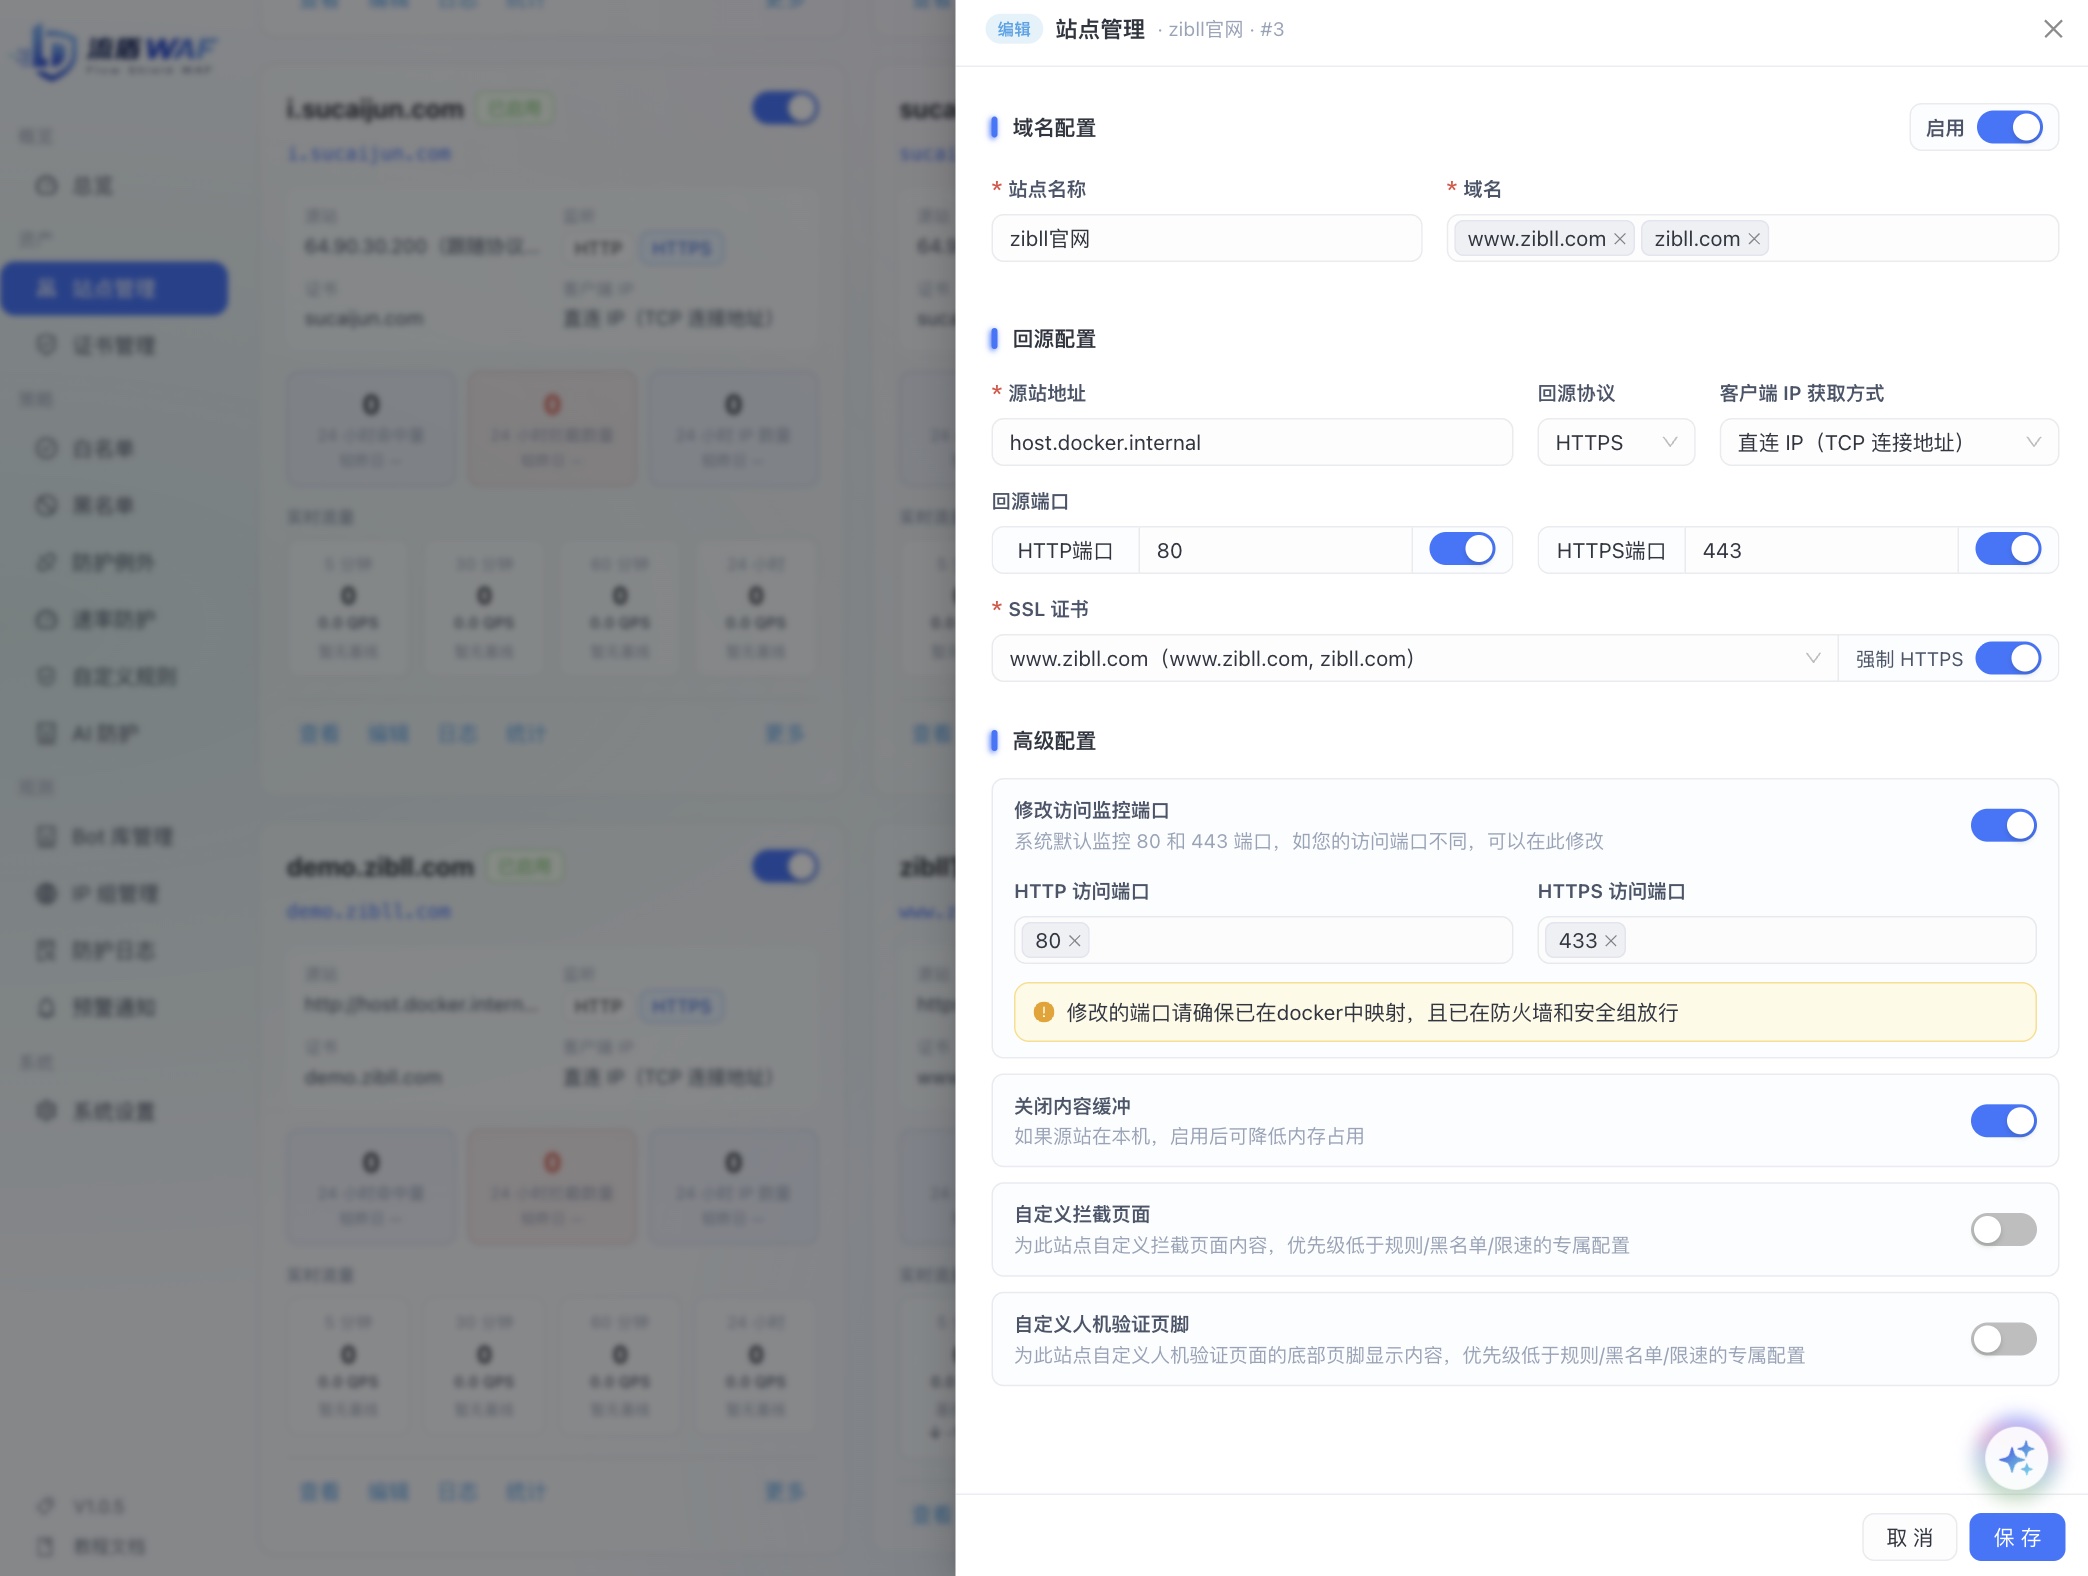Expand the SSL 证书 certificate dropdown
Viewport: 2088px width, 1576px height.
pyautogui.click(x=1414, y=658)
